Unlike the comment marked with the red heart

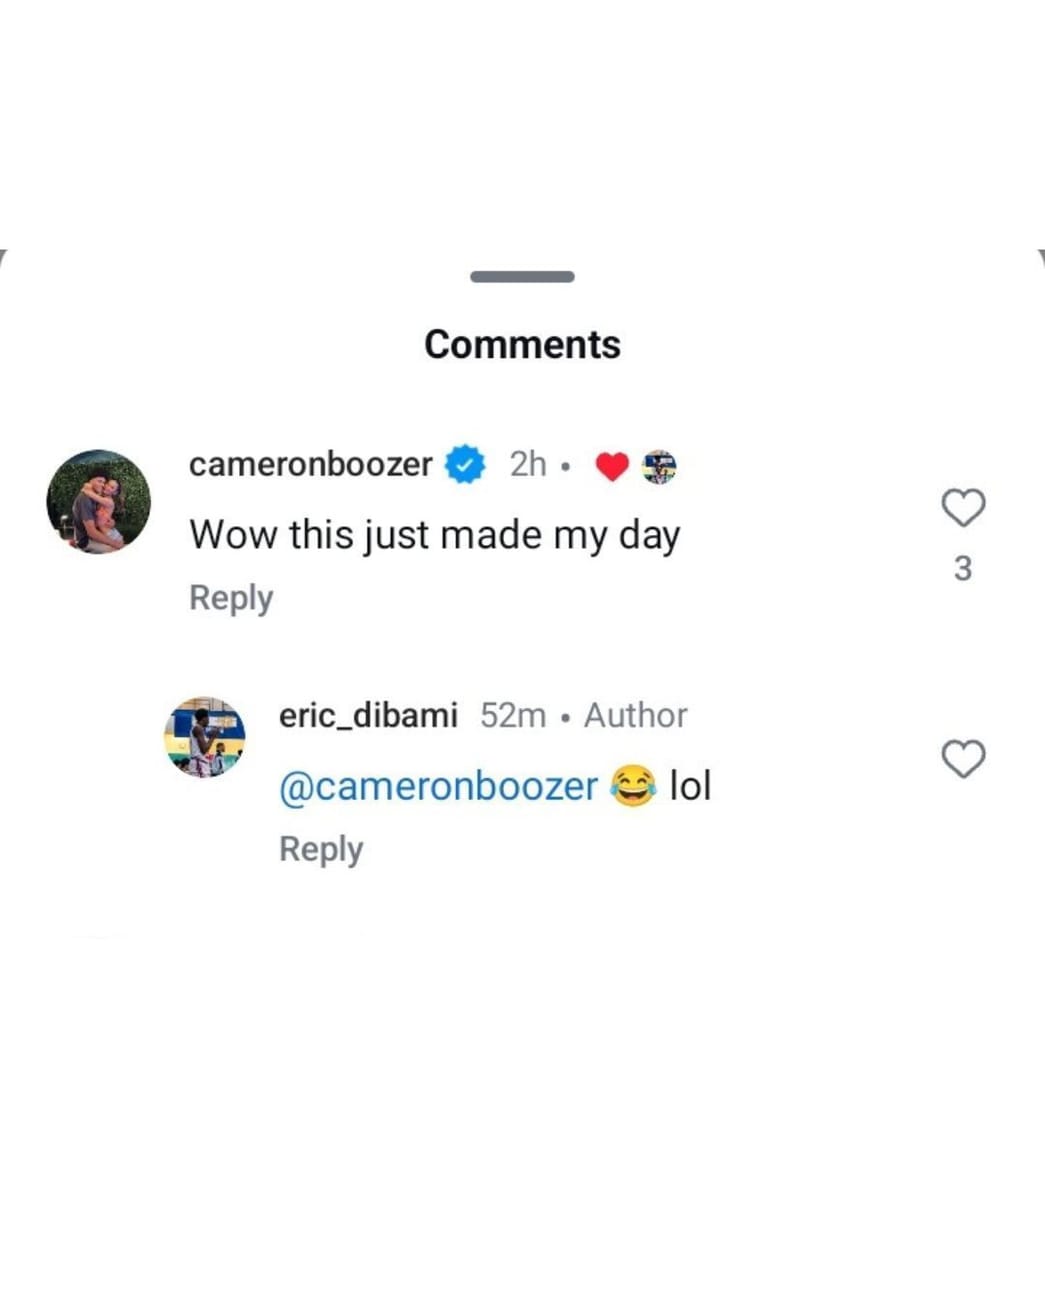tap(612, 464)
